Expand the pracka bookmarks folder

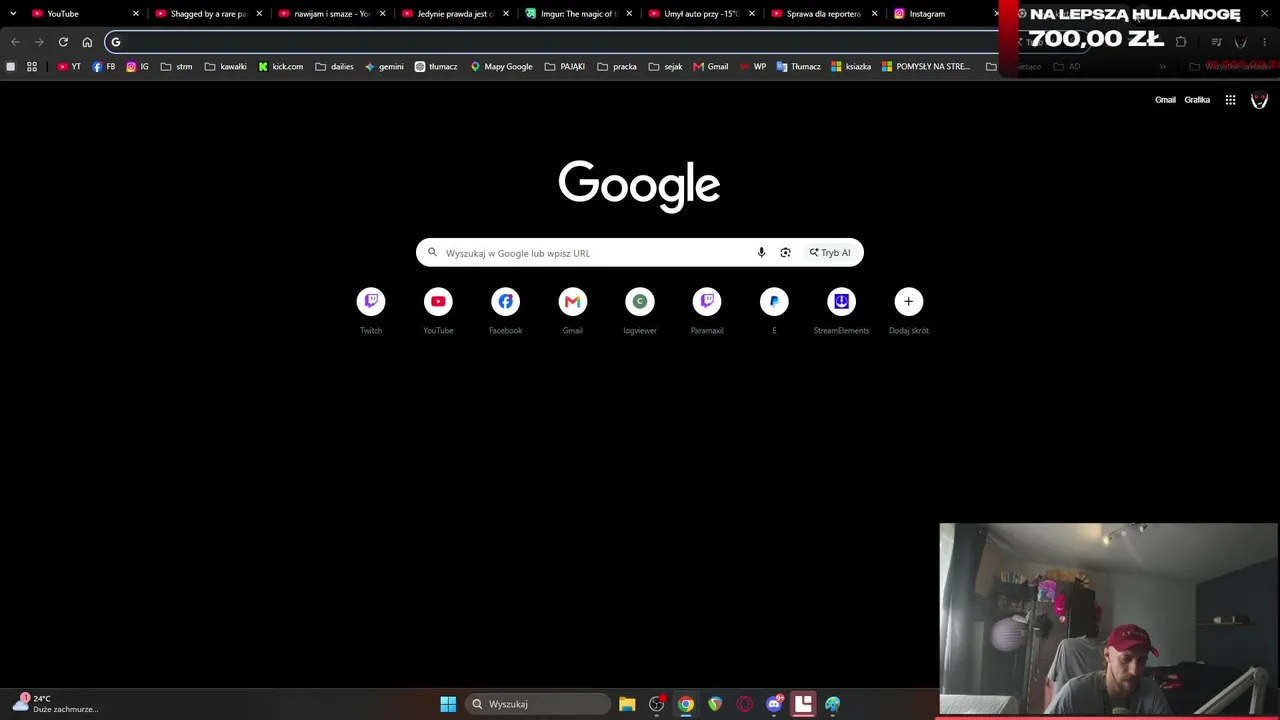pos(616,67)
